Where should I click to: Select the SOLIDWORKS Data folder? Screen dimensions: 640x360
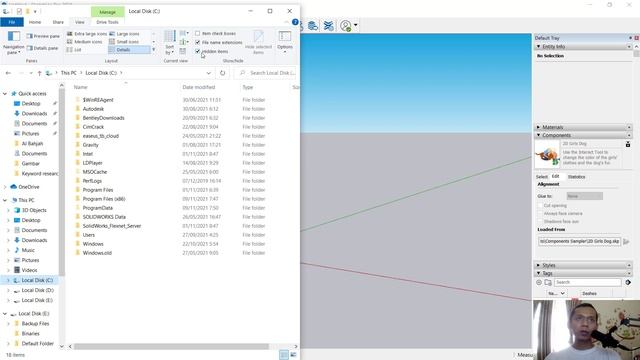[x=104, y=217]
